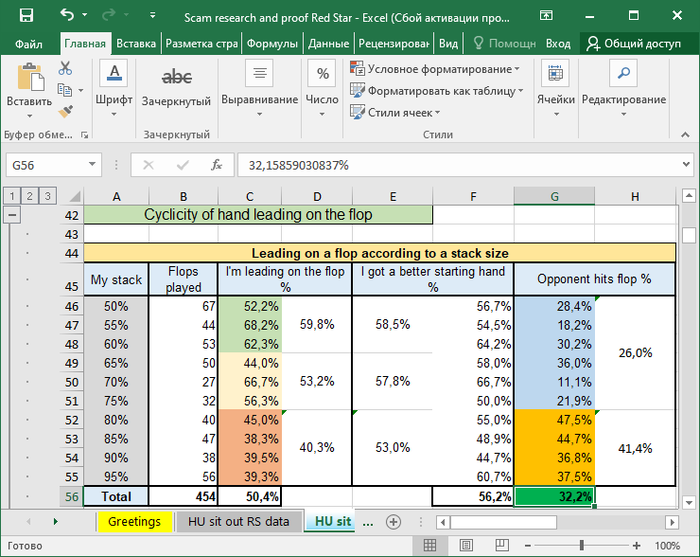Switch to Normal view icon

pos(430,545)
